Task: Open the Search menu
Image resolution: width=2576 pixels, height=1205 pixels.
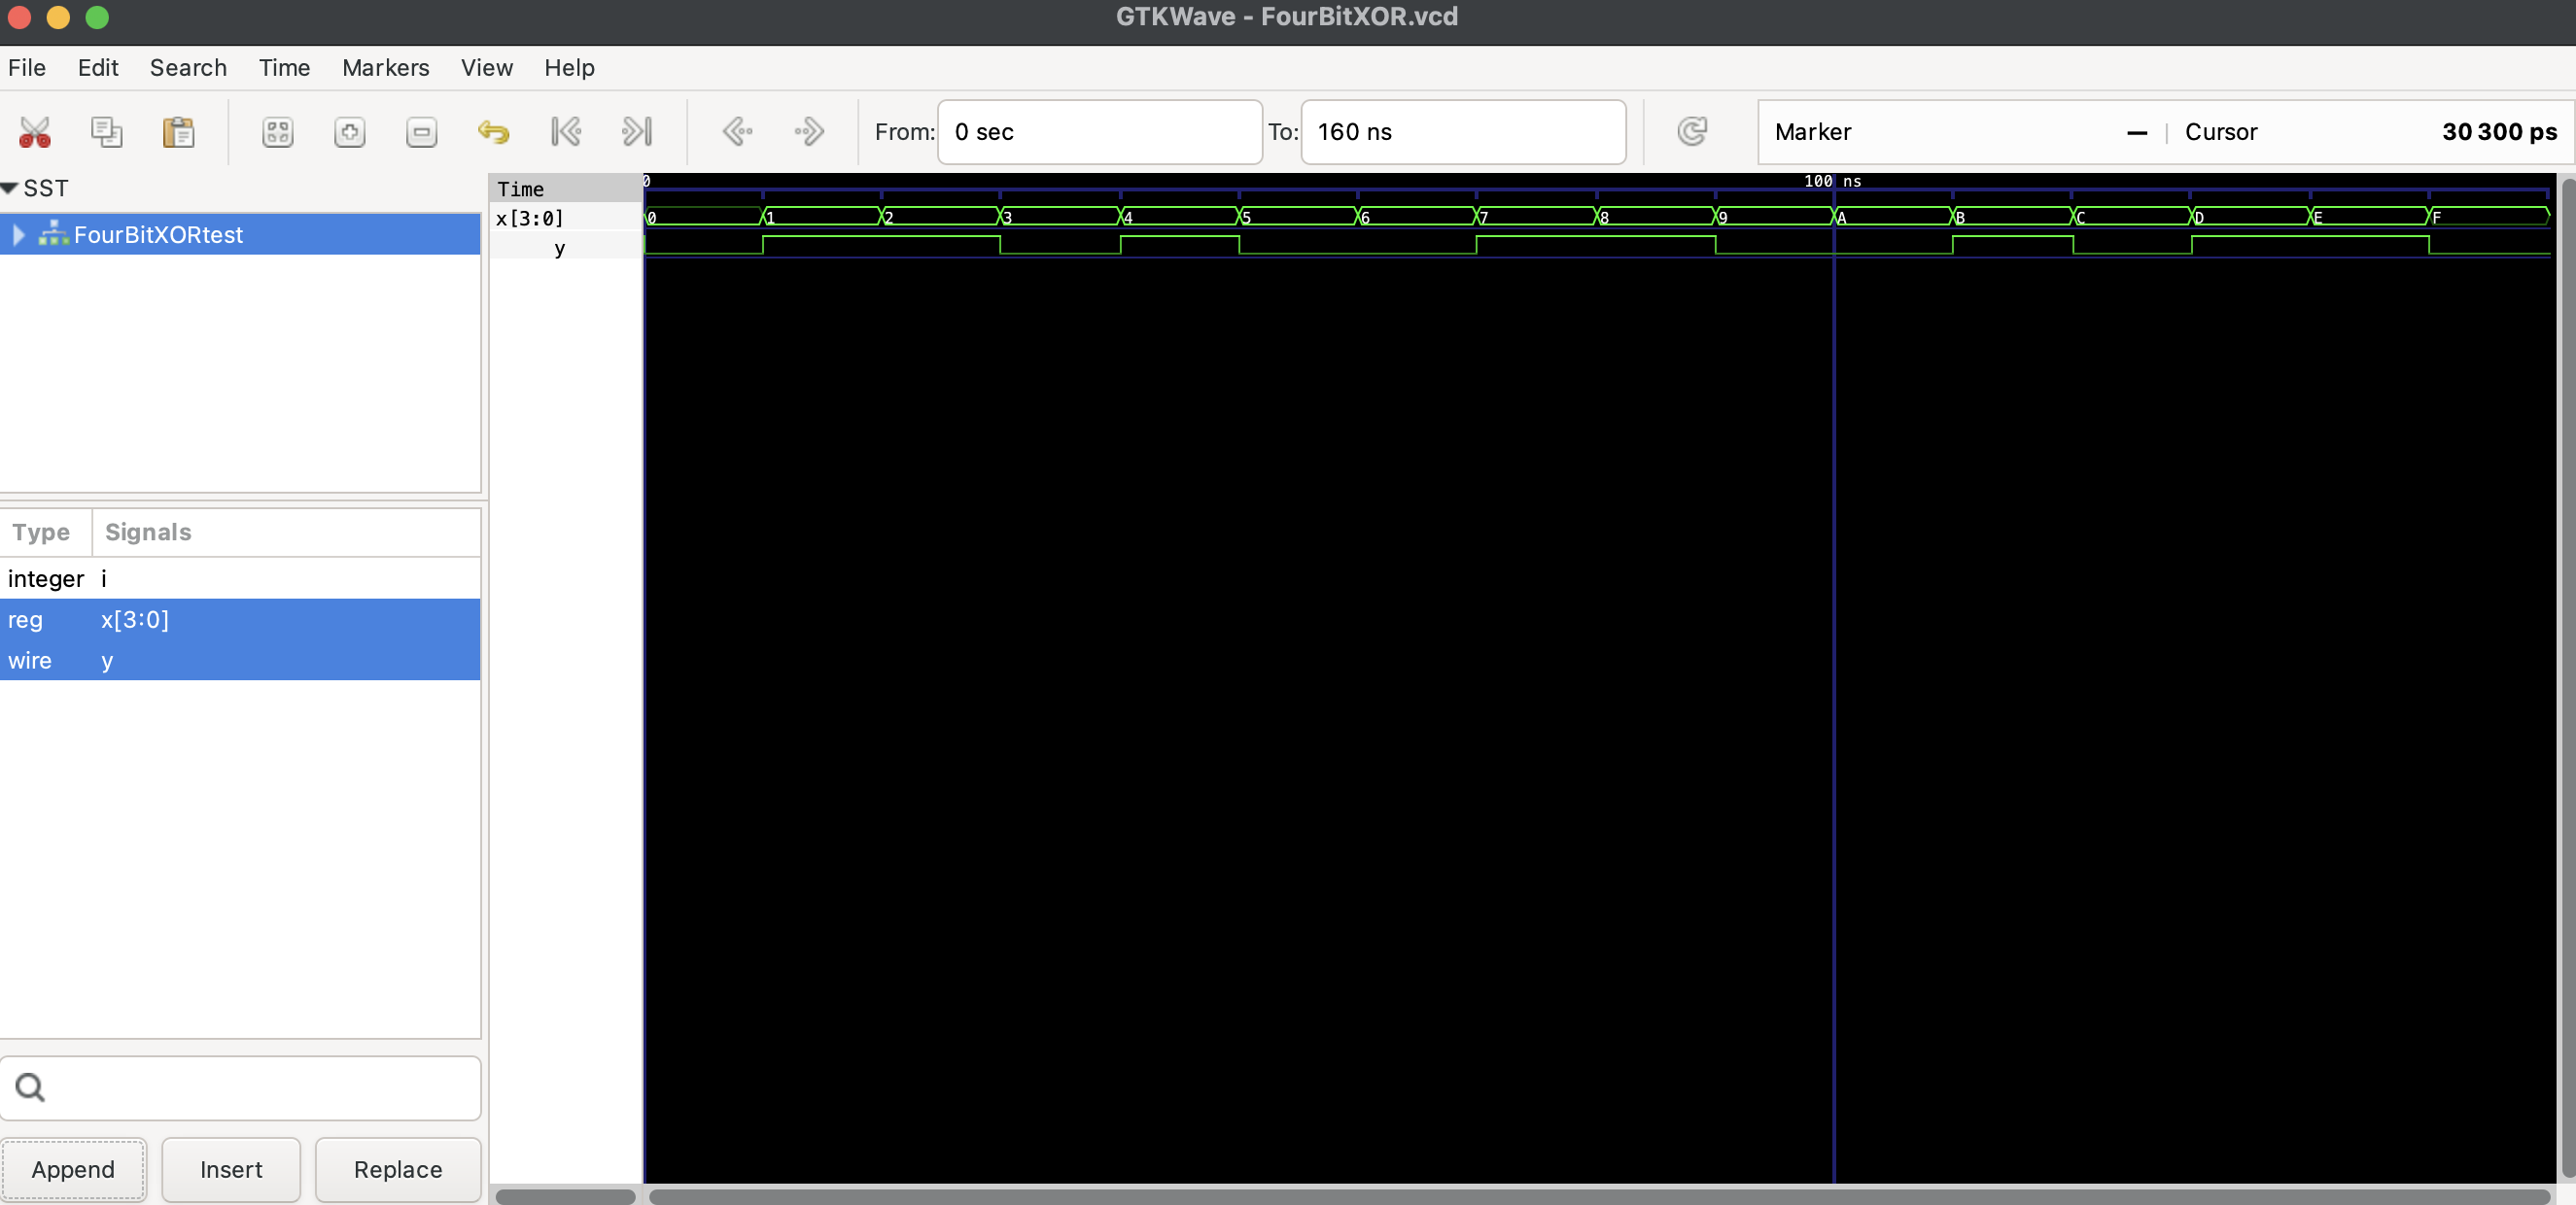Action: coord(188,67)
